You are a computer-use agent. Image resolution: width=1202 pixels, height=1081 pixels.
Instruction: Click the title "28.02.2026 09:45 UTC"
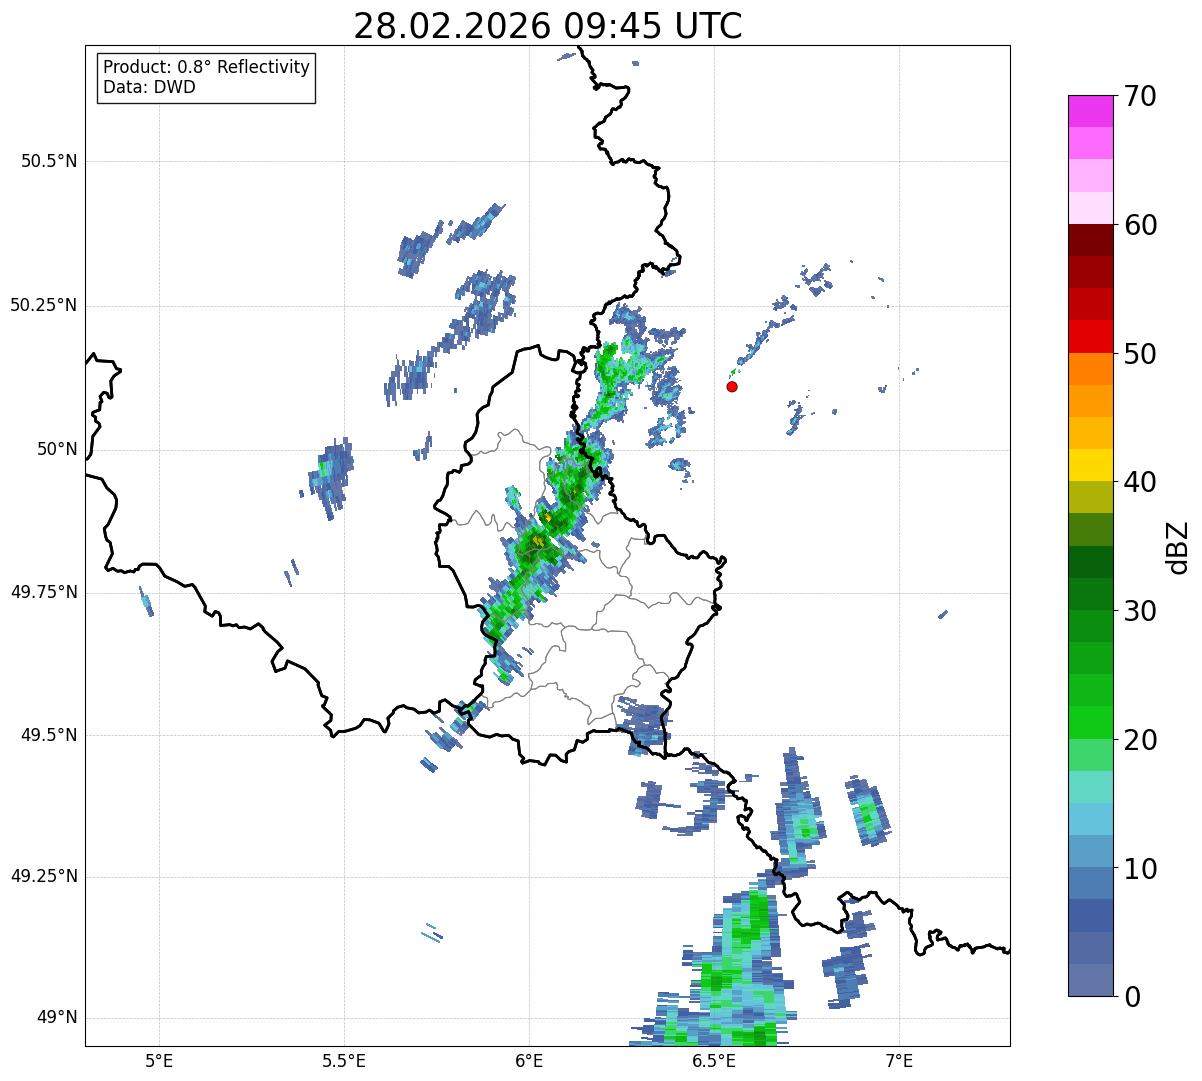tap(548, 26)
